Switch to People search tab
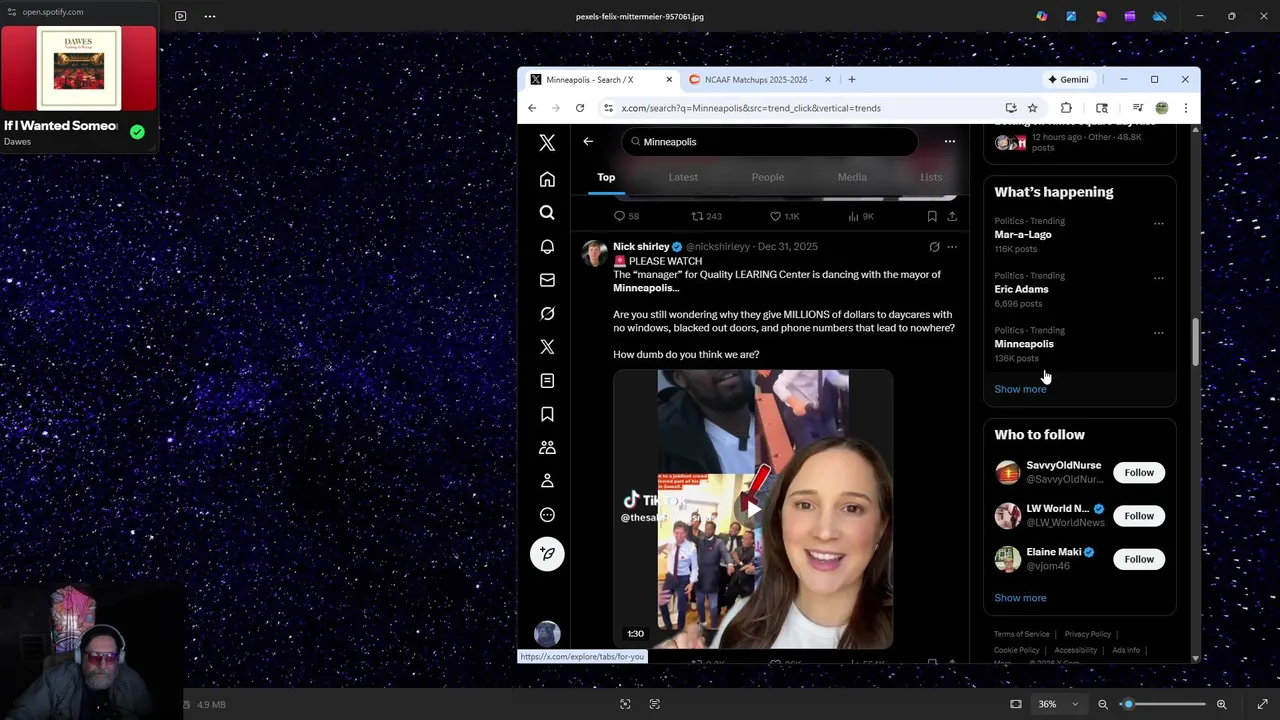The width and height of the screenshot is (1280, 720). [768, 177]
